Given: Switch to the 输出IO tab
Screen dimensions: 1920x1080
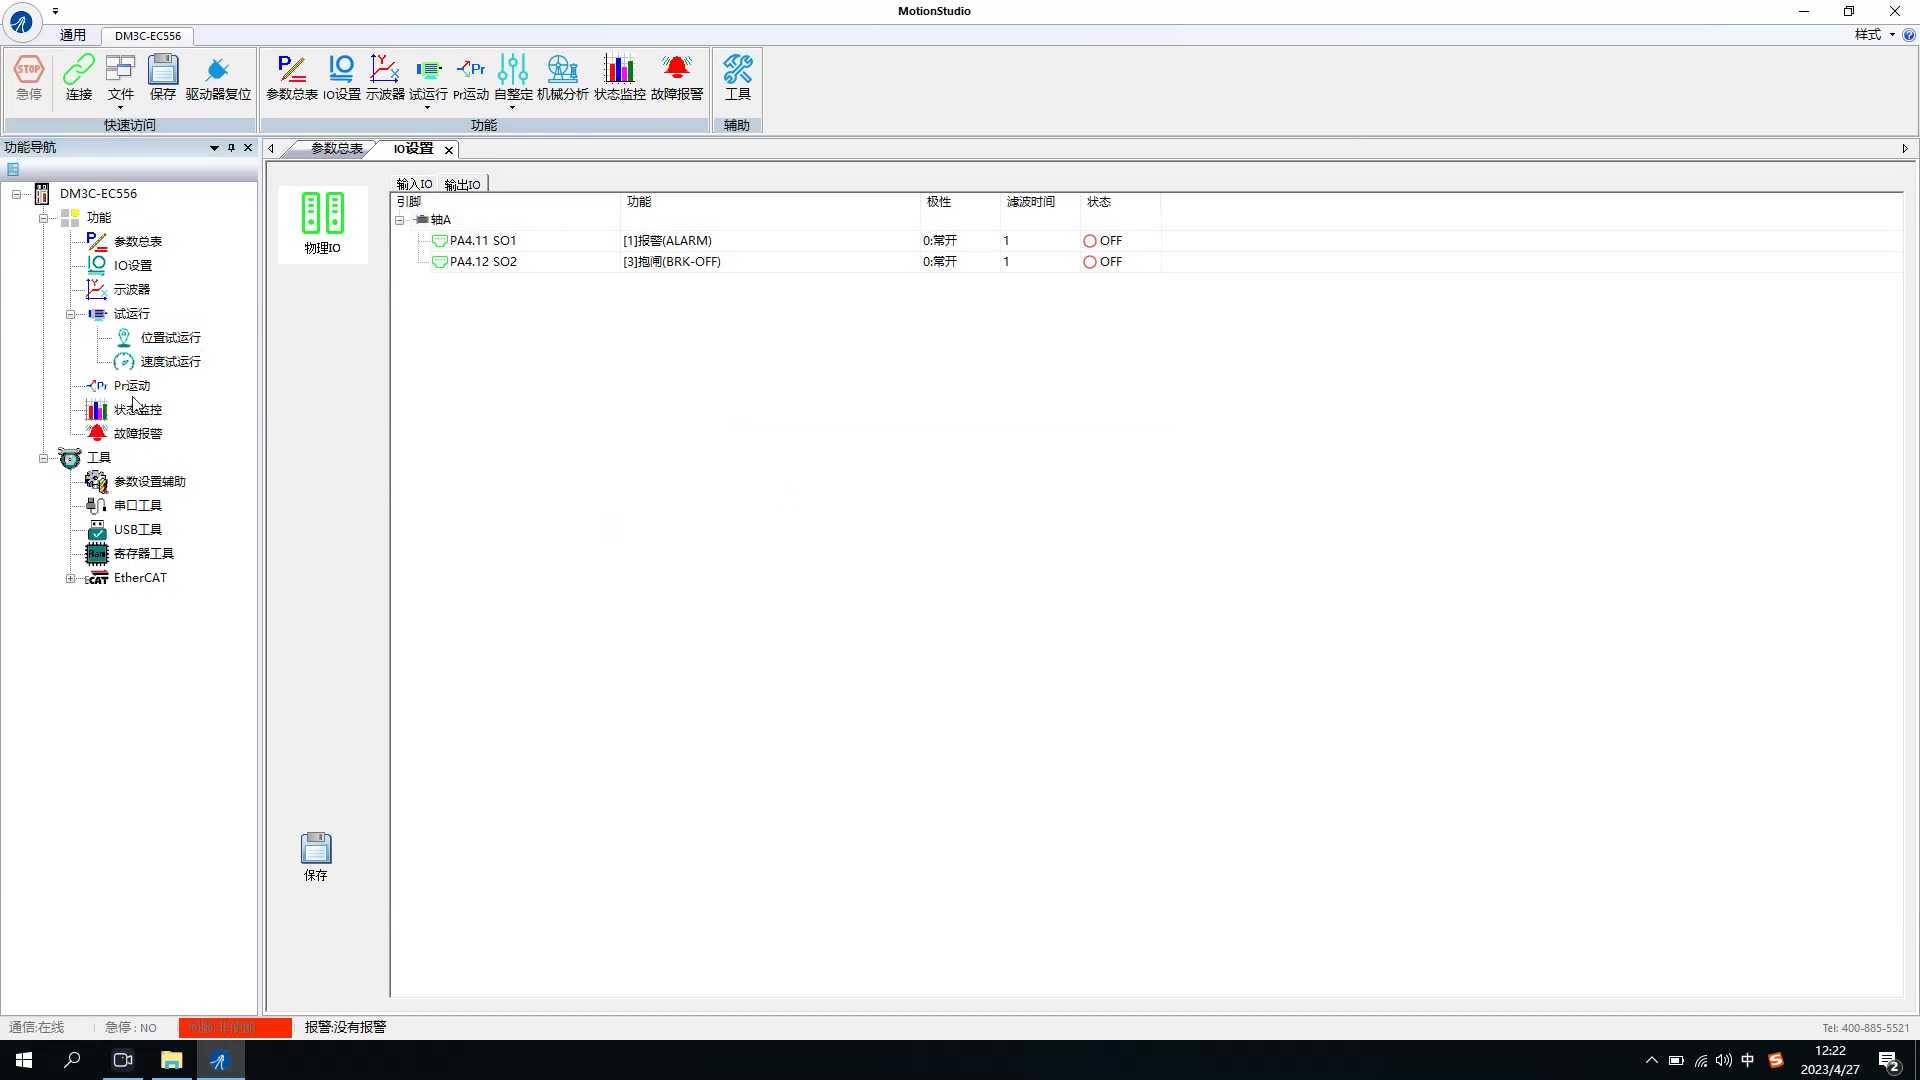Looking at the screenshot, I should 461,183.
